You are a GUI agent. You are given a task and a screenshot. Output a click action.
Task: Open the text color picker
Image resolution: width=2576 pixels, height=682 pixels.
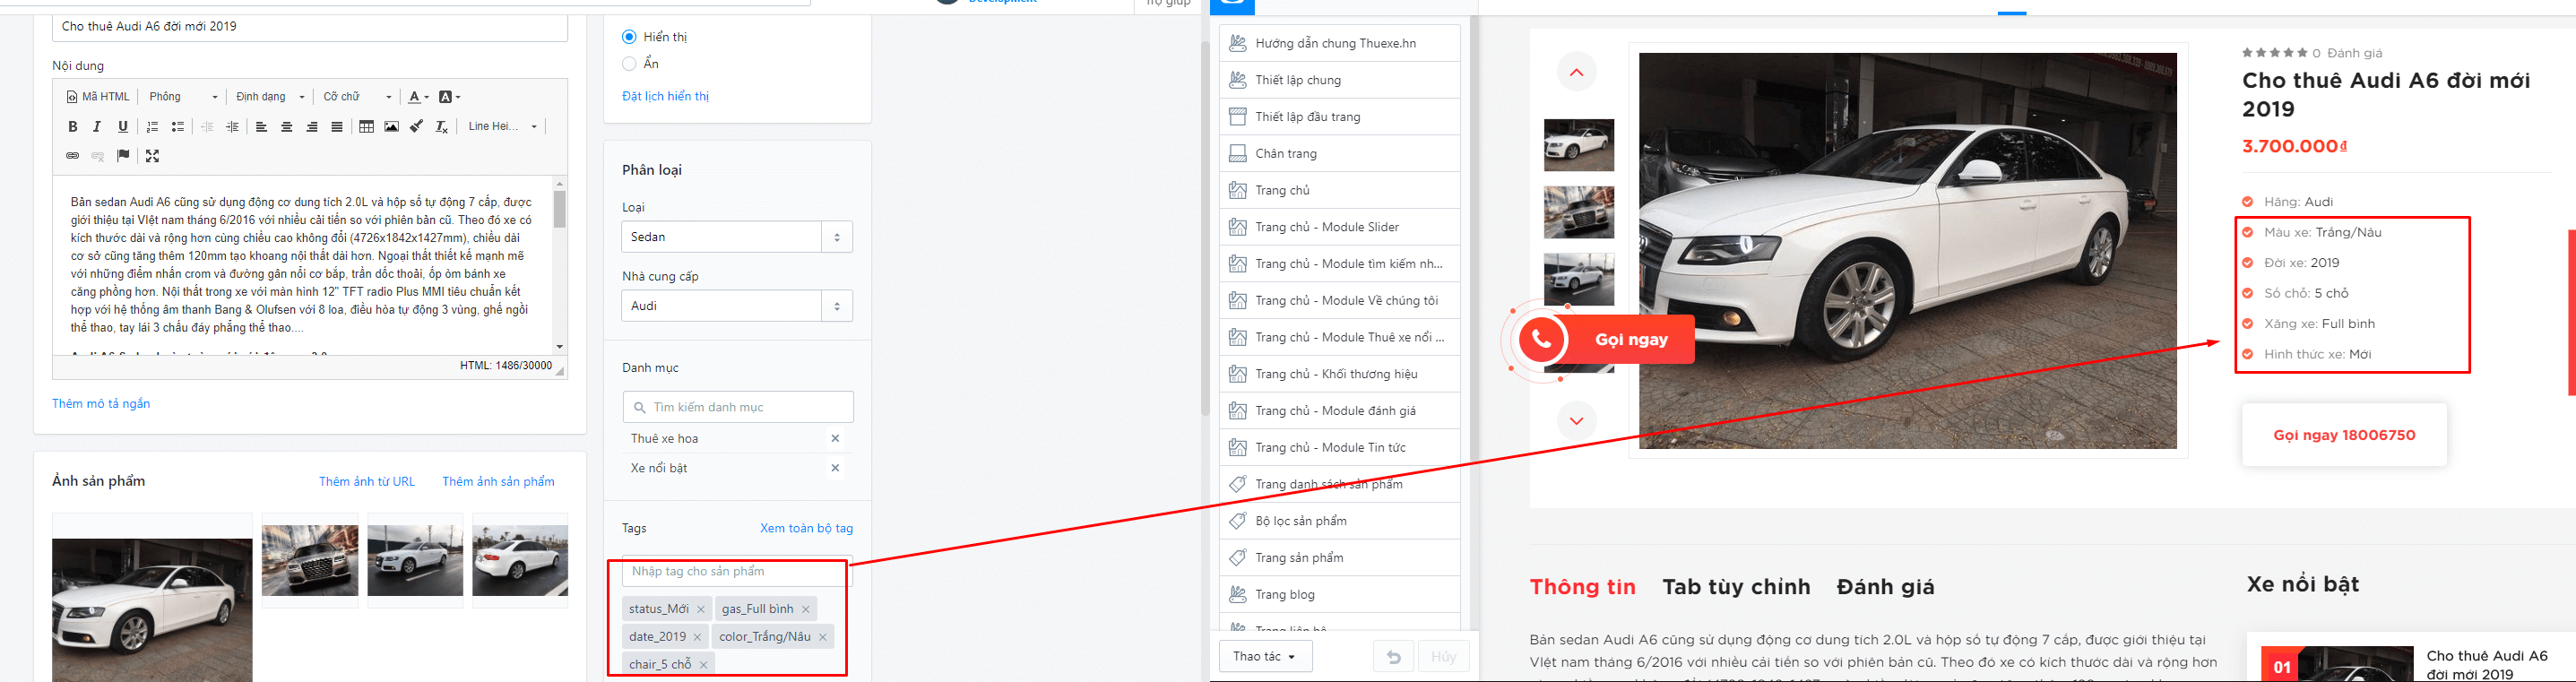[418, 97]
